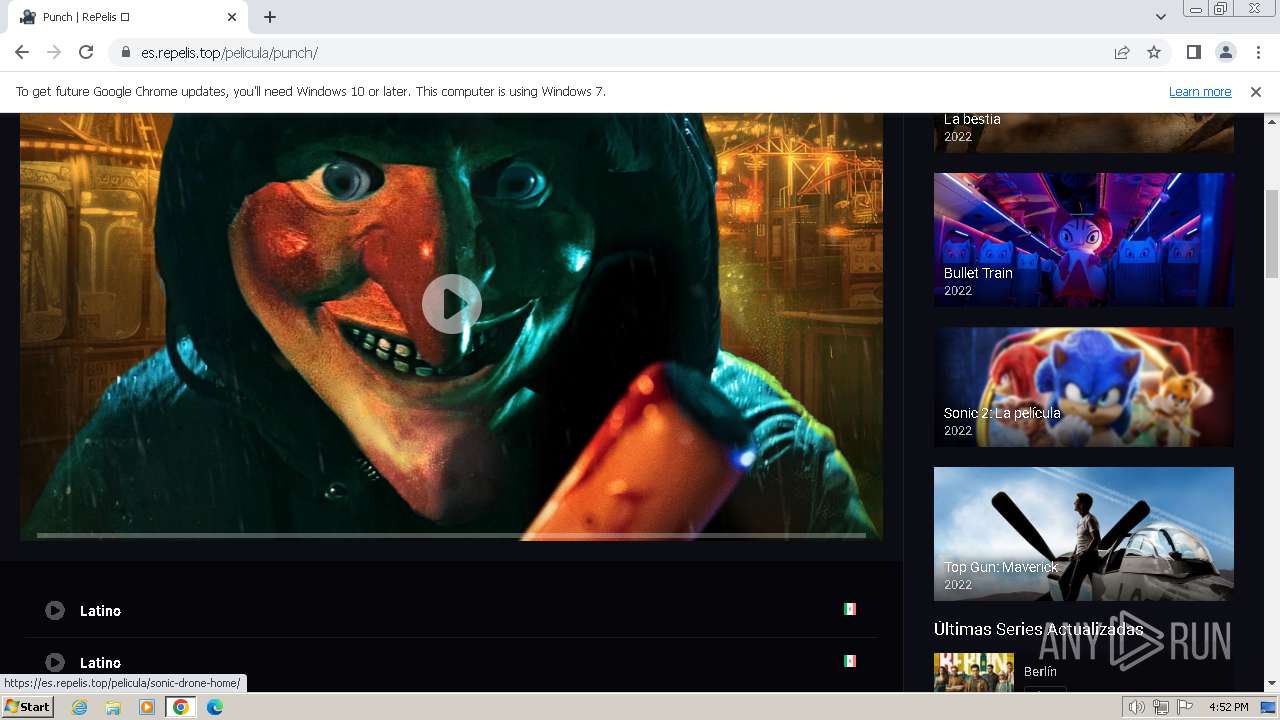Click the taskbar clock 4:52 PM
The image size is (1280, 720).
1228,707
